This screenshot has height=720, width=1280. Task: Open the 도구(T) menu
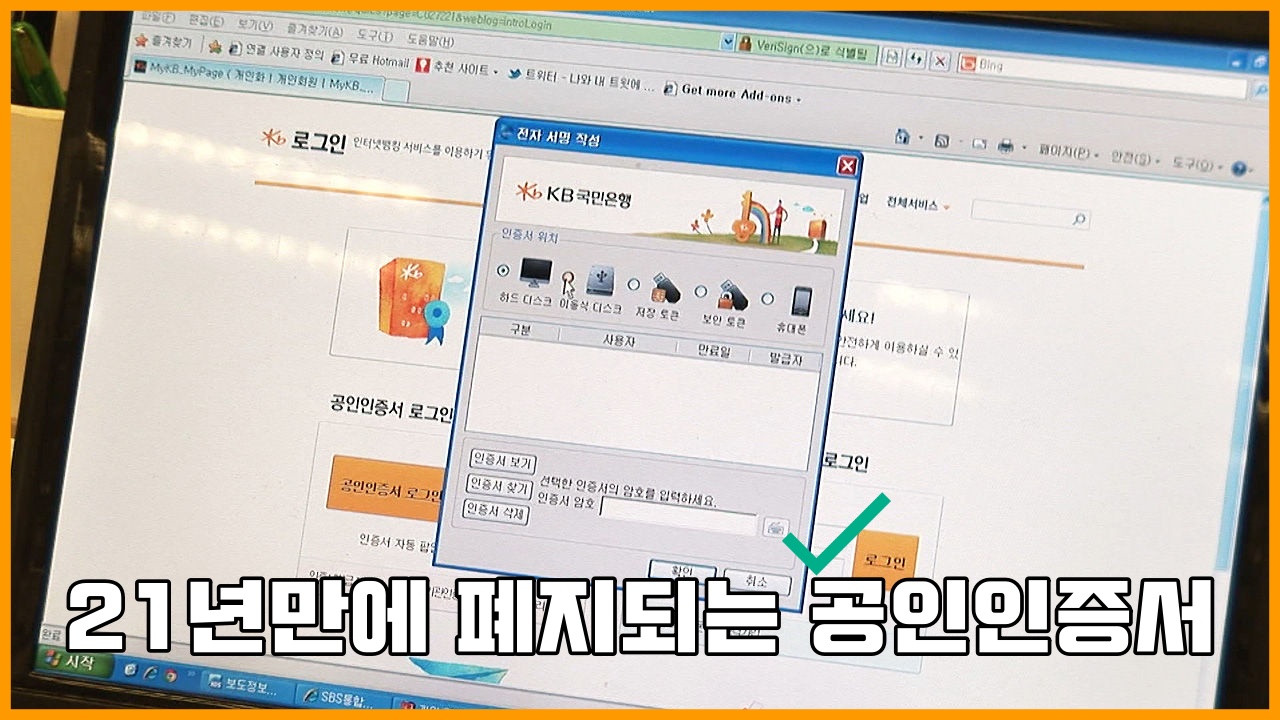[x=377, y=35]
